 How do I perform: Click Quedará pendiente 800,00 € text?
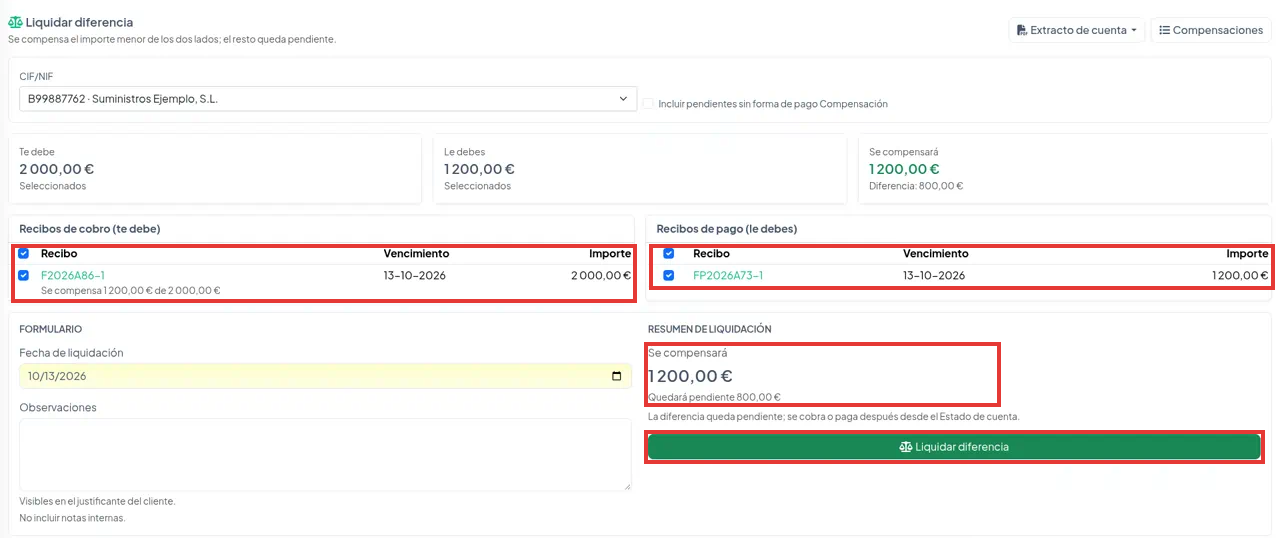tap(714, 397)
